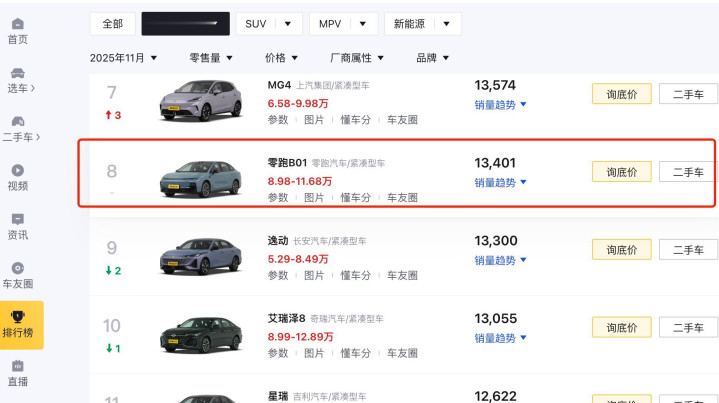Screen dimensions: 719x403
Task: Click 二手车 button for 逸动
Action: (687, 249)
